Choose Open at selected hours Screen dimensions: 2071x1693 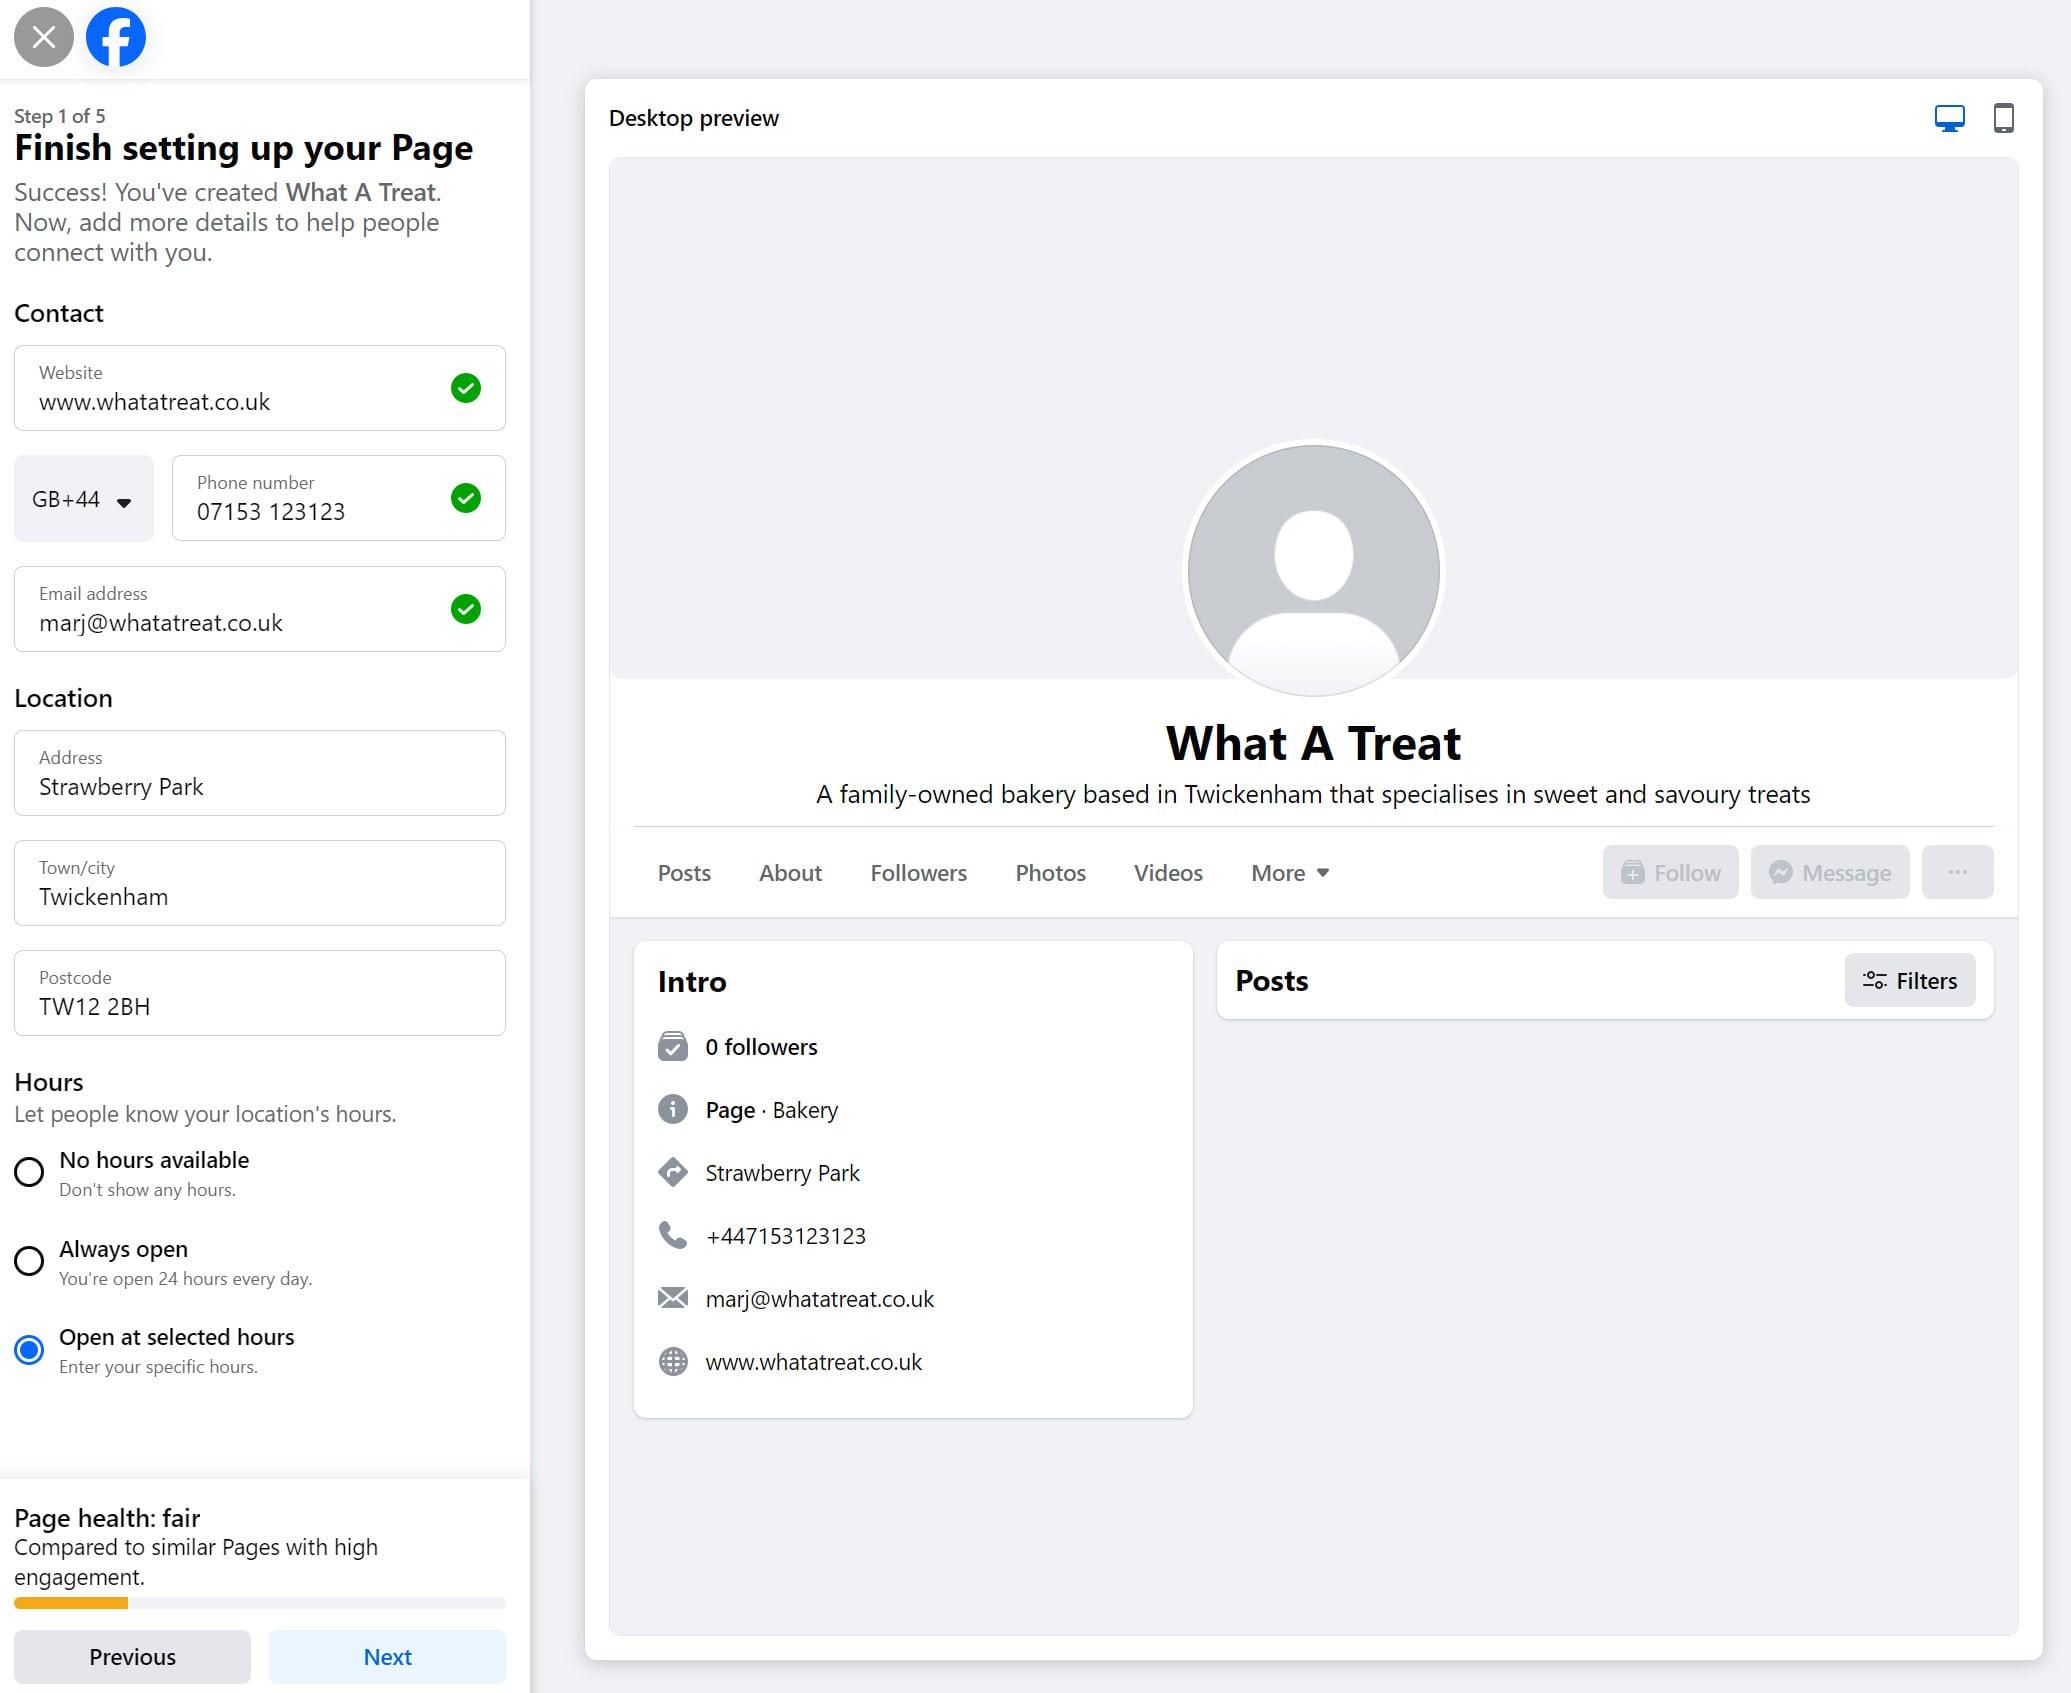pyautogui.click(x=29, y=1350)
